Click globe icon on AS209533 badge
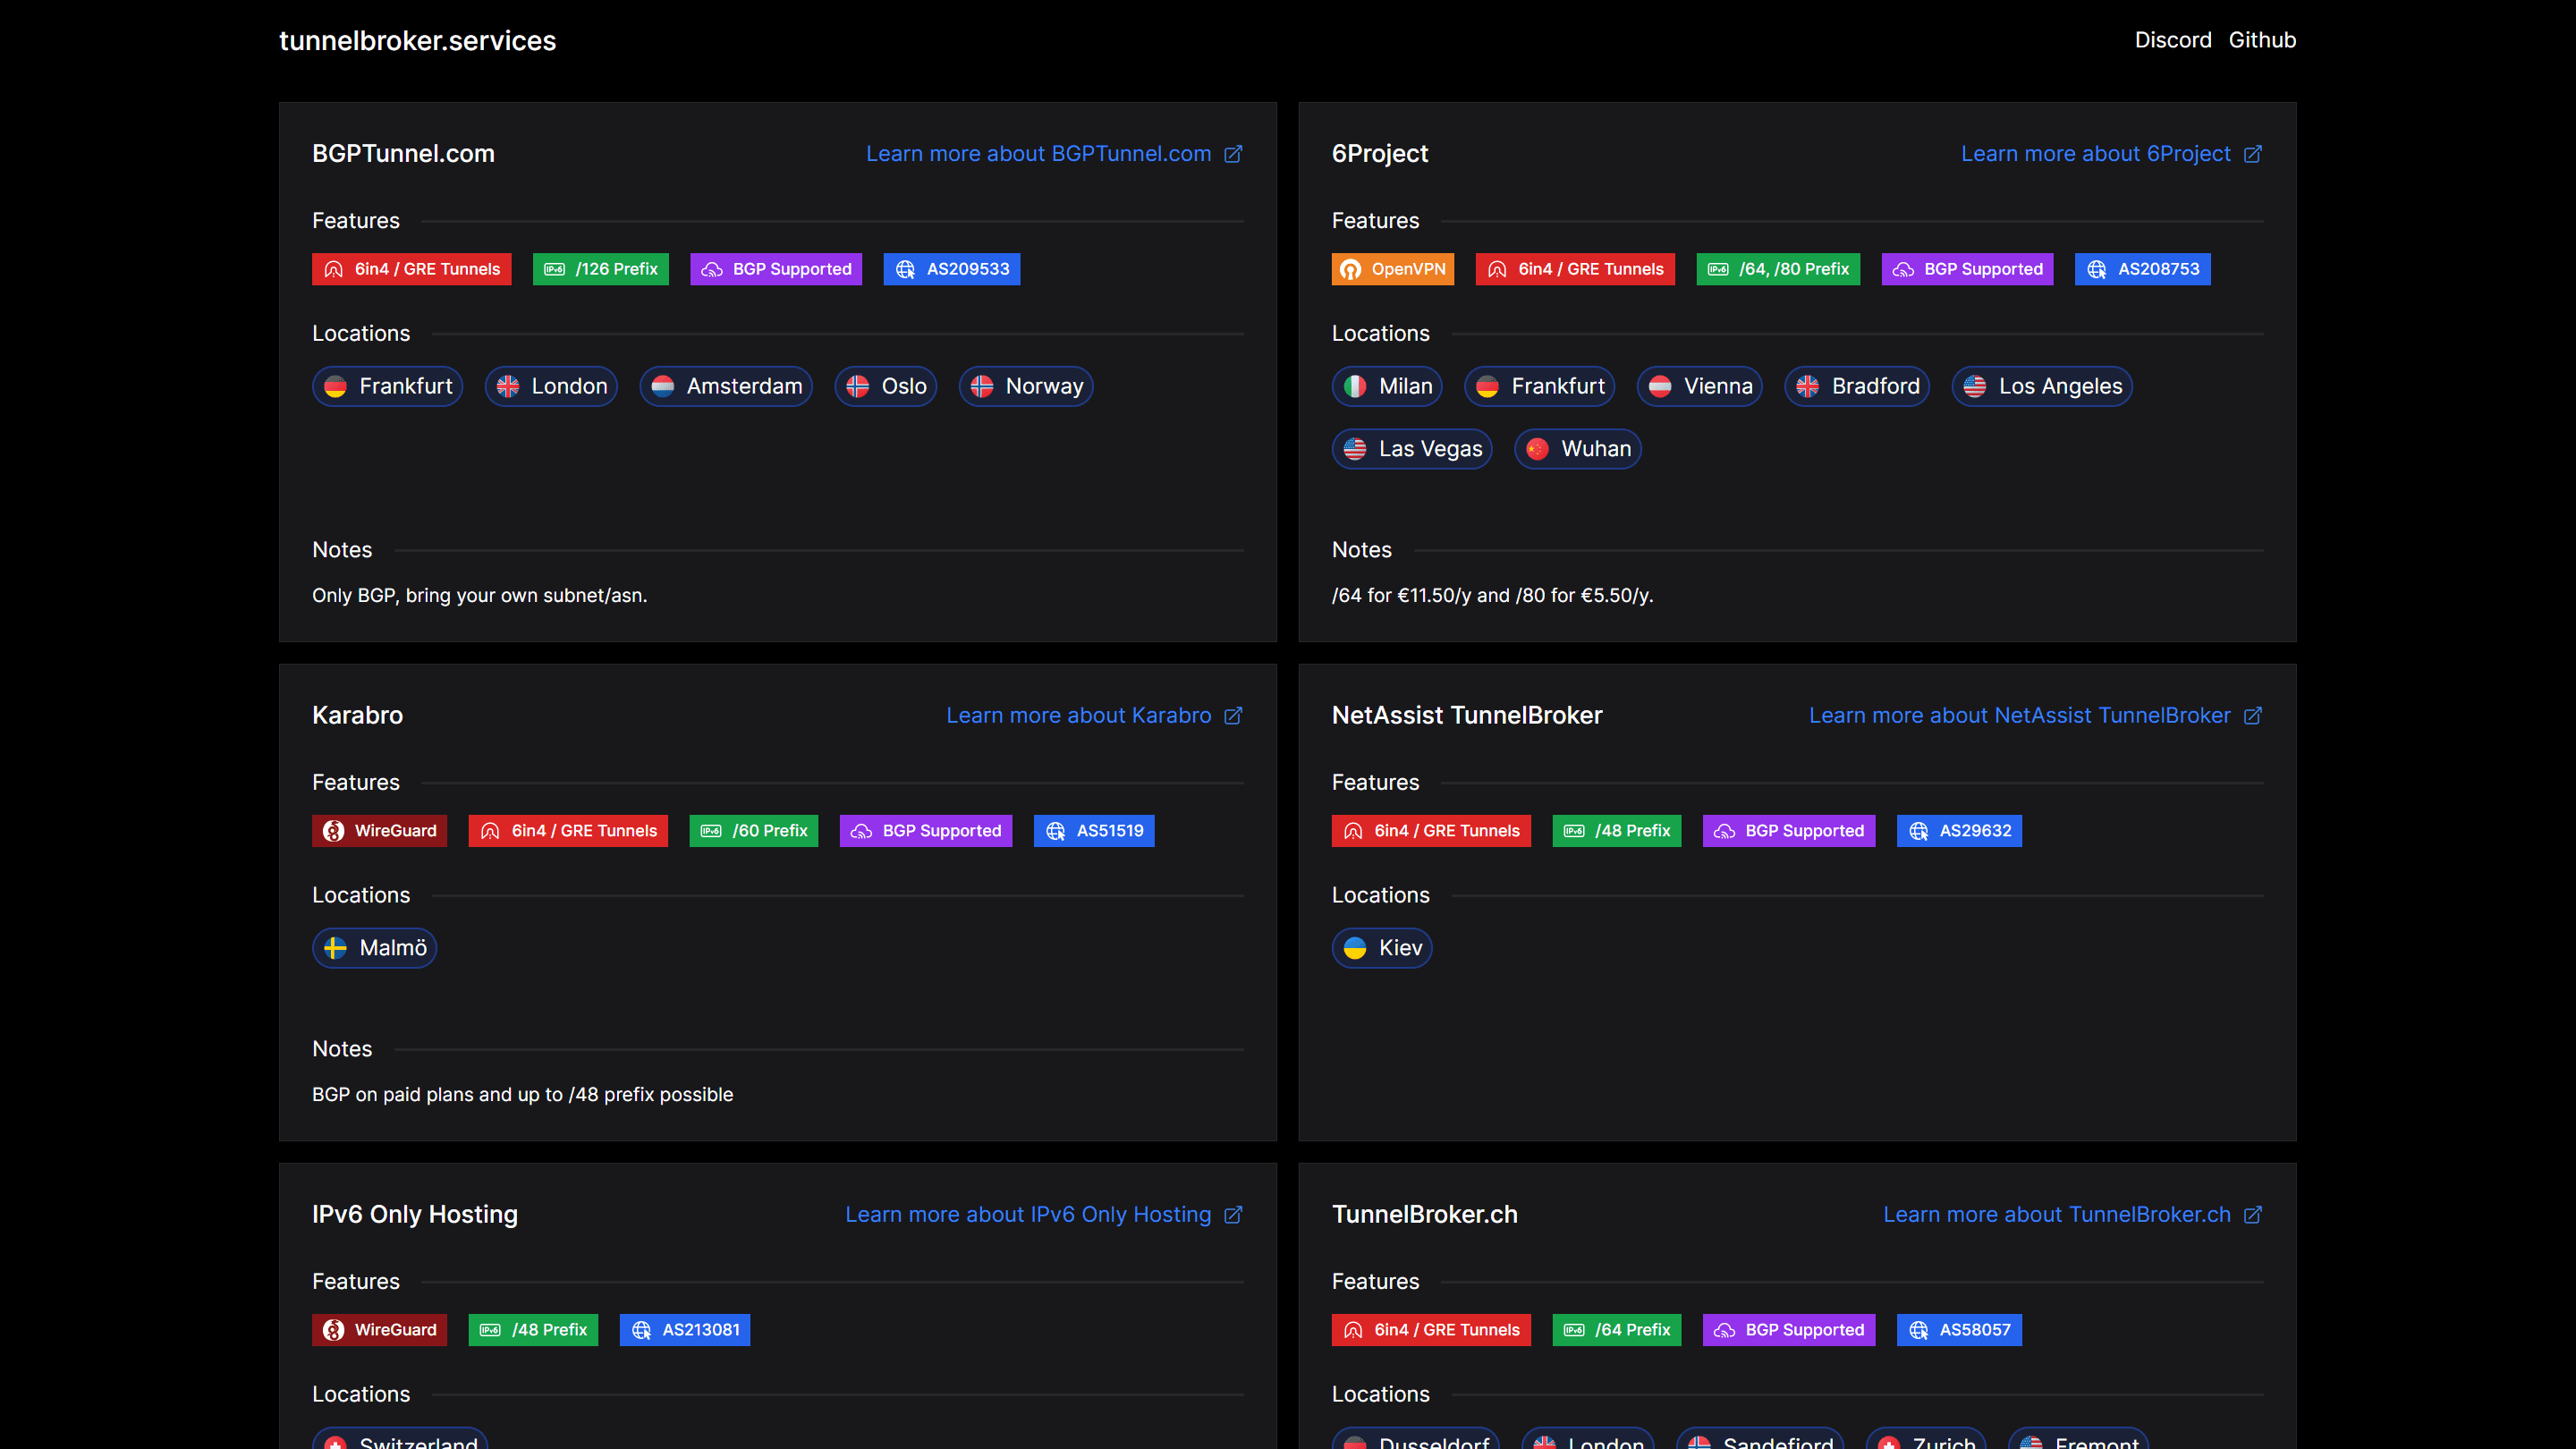Image resolution: width=2576 pixels, height=1449 pixels. pos(906,270)
